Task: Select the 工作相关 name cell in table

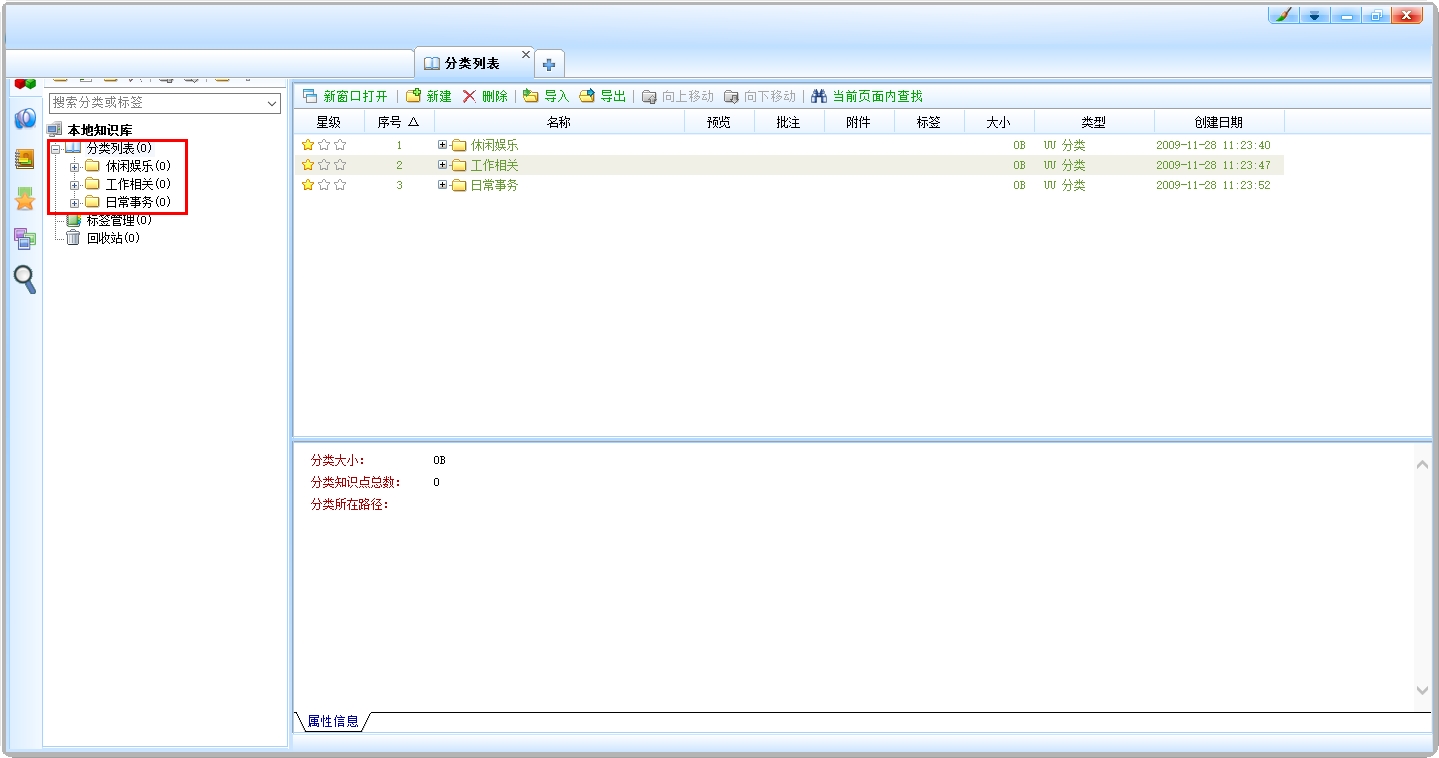Action: coord(494,165)
